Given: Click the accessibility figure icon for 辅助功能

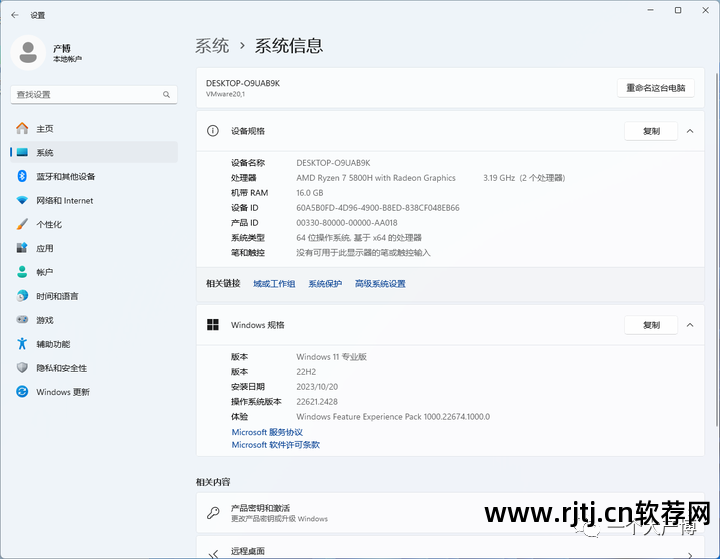Looking at the screenshot, I should (22, 344).
